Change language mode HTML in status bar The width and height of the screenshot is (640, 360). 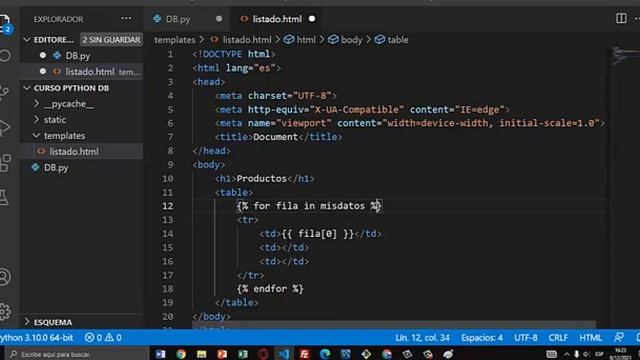(x=590, y=338)
